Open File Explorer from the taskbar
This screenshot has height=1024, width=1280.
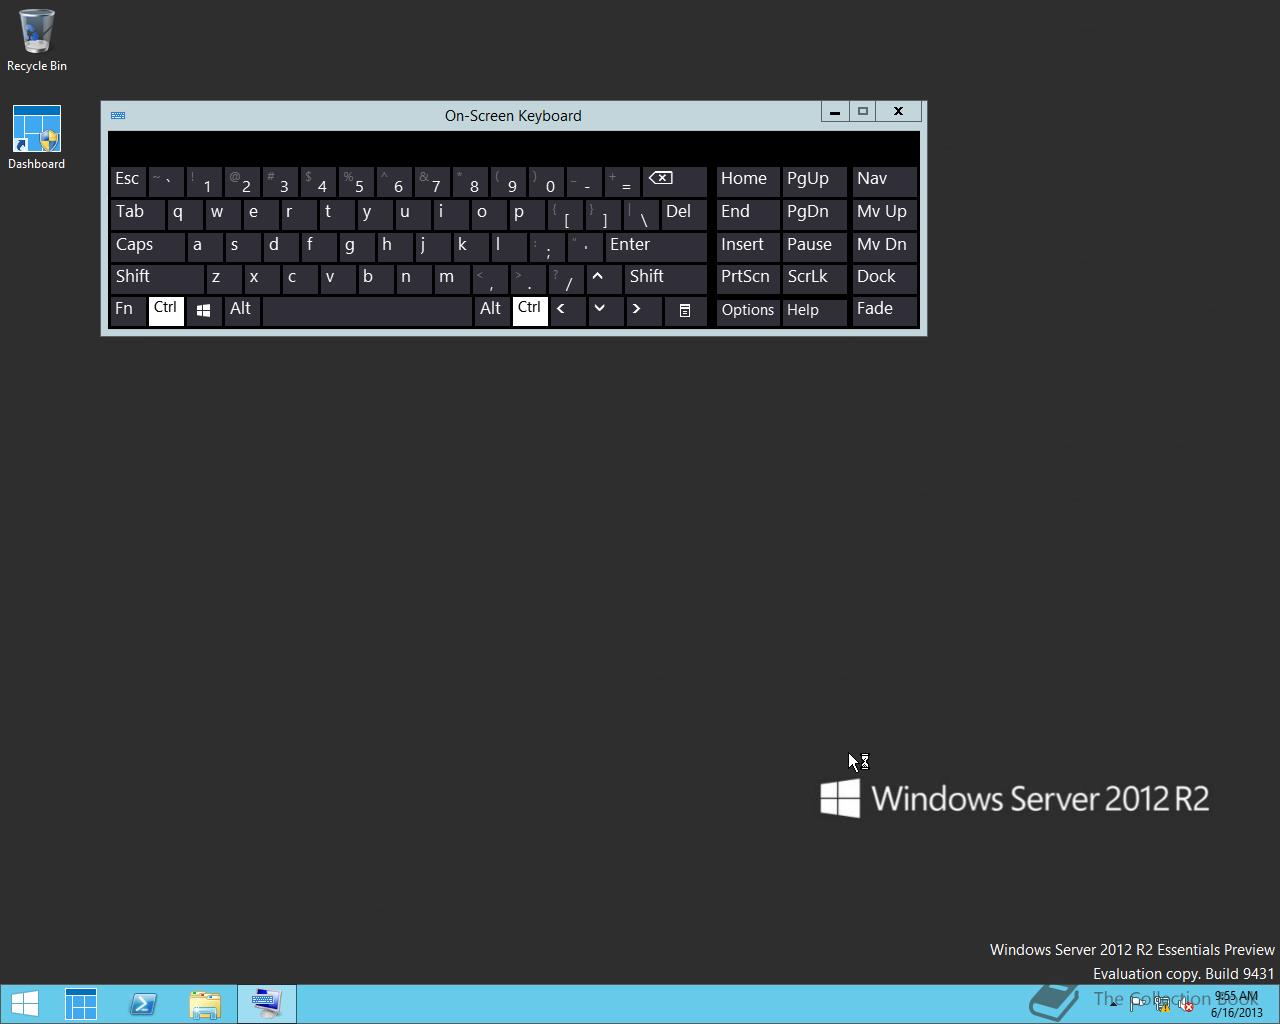tap(205, 1004)
